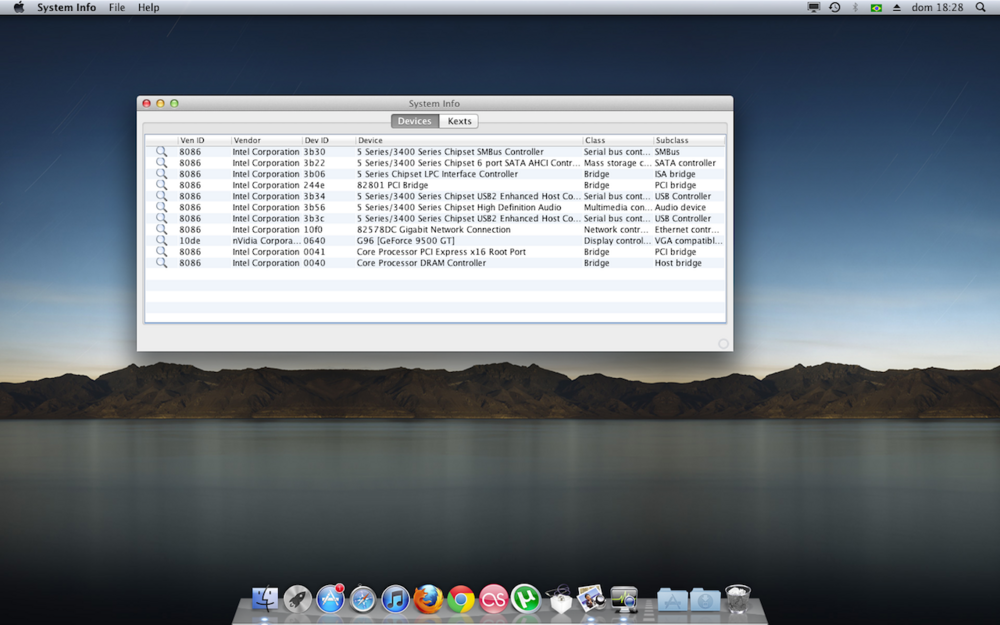Viewport: 1000px width, 625px height.
Task: Open Last.fm scrobbler in the dock
Action: [x=493, y=599]
